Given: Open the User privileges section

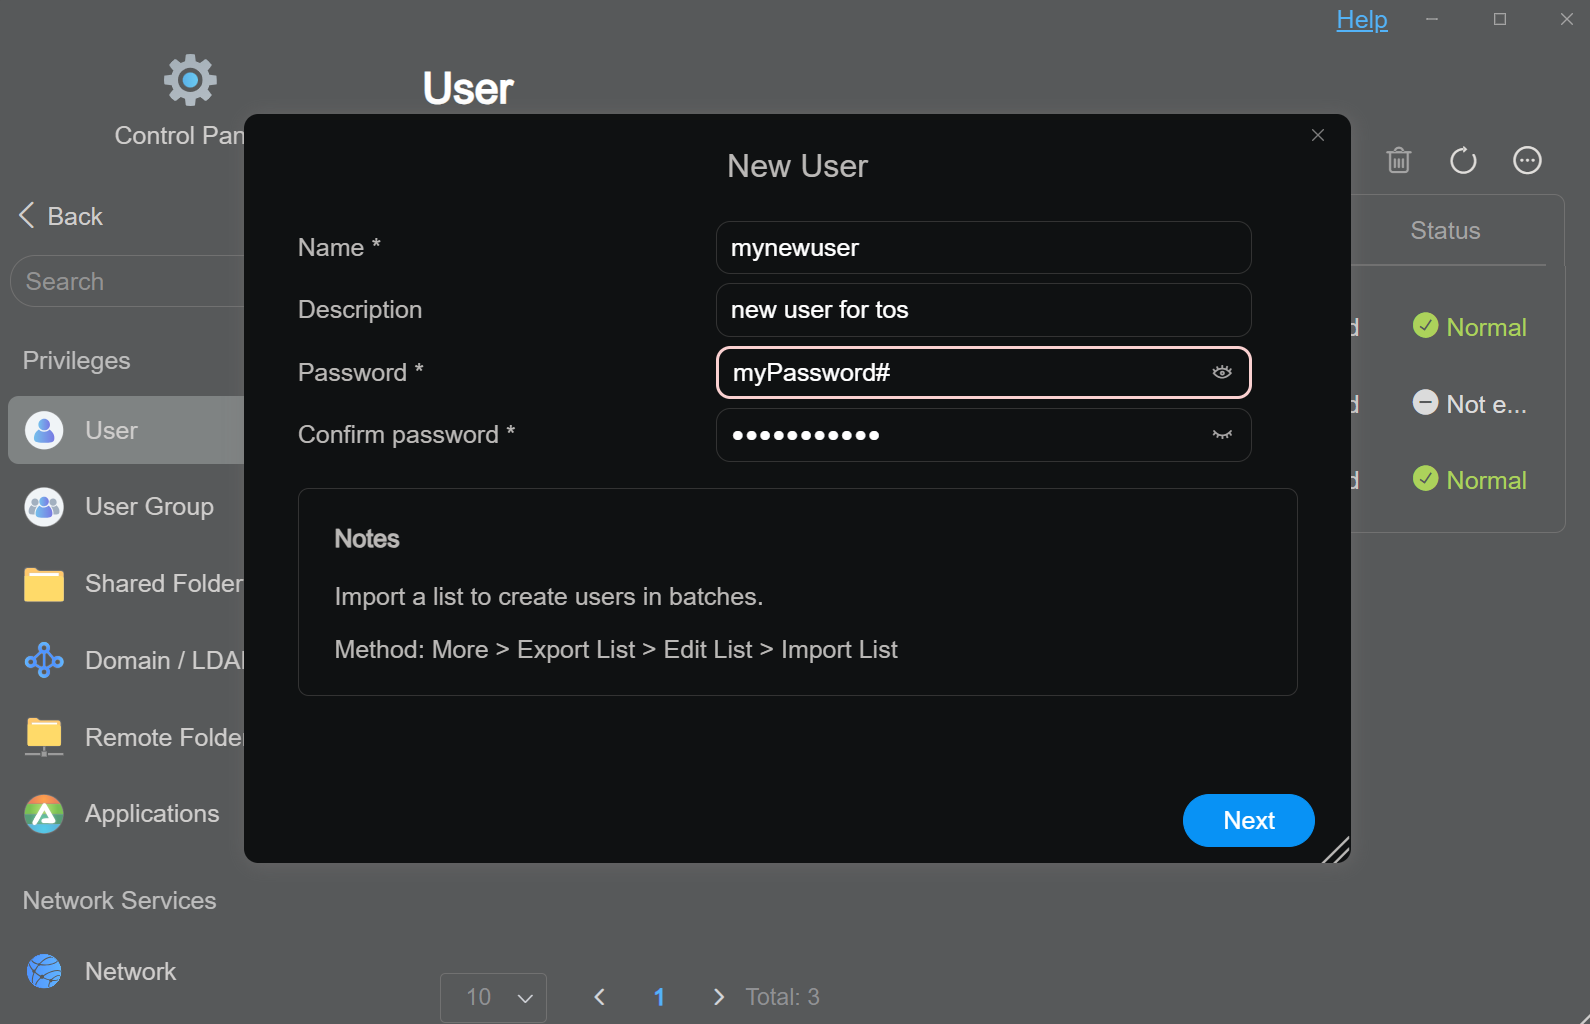Looking at the screenshot, I should point(126,430).
